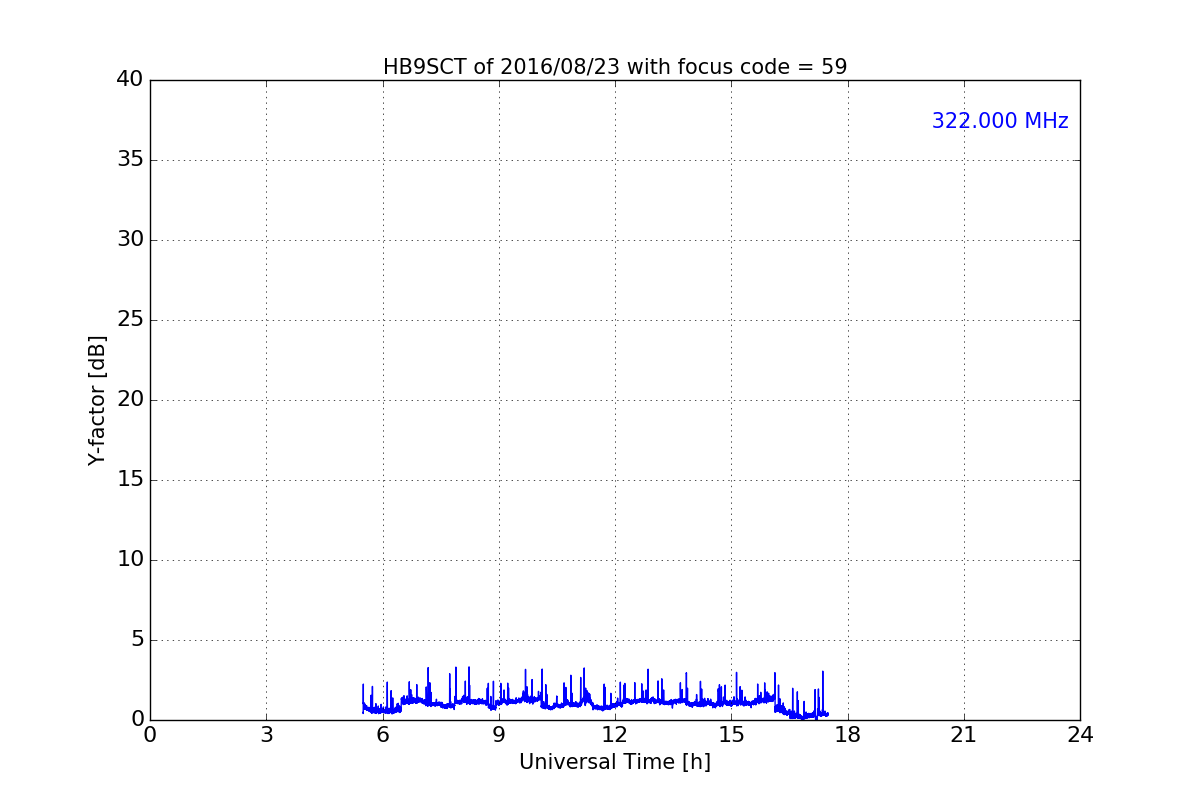Click y-axis tick label 15
Image resolution: width=1200 pixels, height=800 pixels.
coord(130,480)
